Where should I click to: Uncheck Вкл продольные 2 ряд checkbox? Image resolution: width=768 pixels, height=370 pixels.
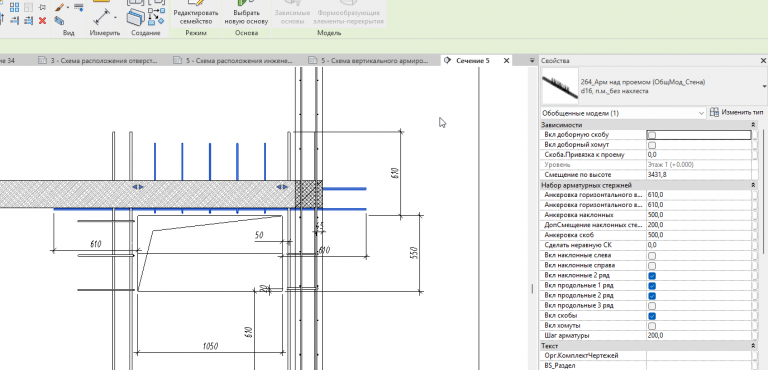coord(651,296)
